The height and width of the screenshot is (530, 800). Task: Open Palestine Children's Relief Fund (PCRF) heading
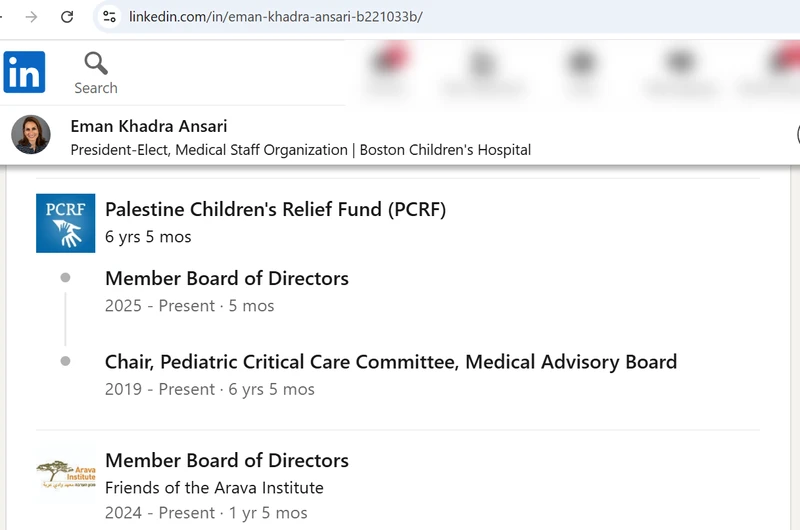(275, 209)
